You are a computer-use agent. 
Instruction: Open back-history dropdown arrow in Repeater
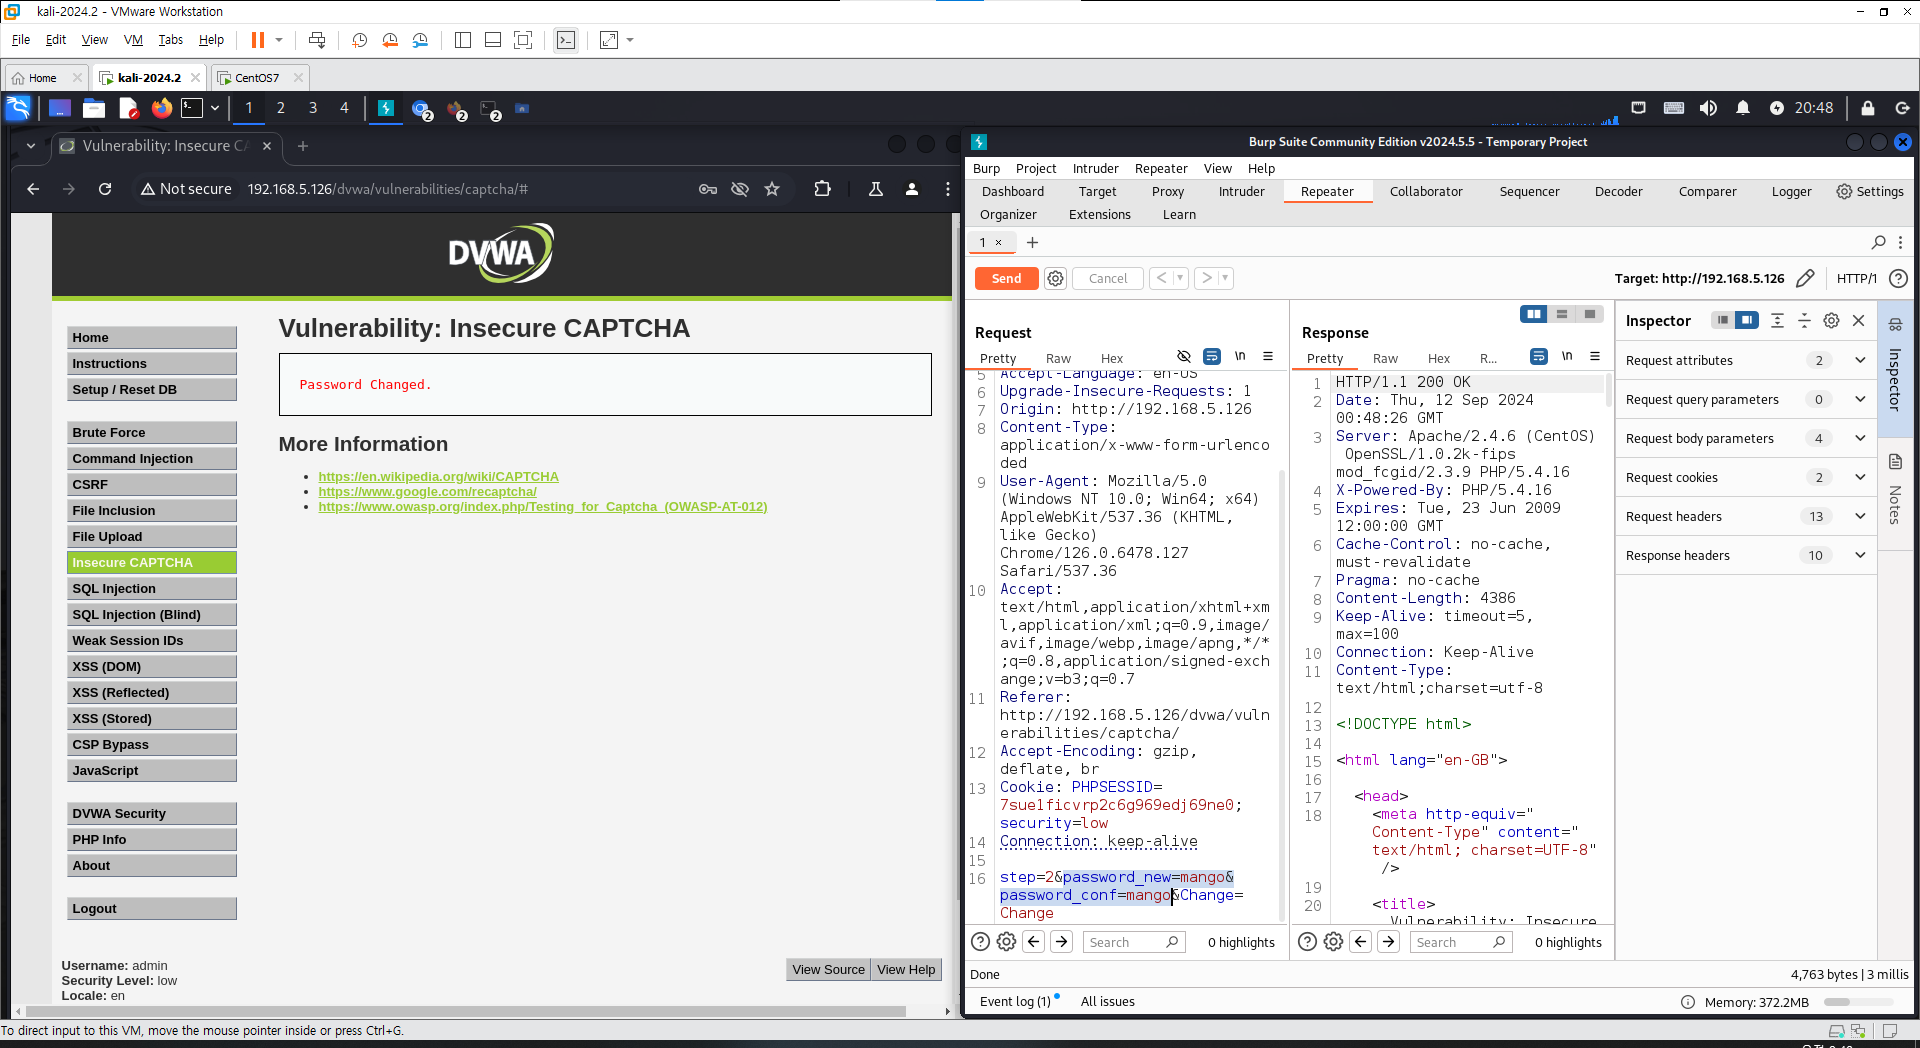point(1180,278)
